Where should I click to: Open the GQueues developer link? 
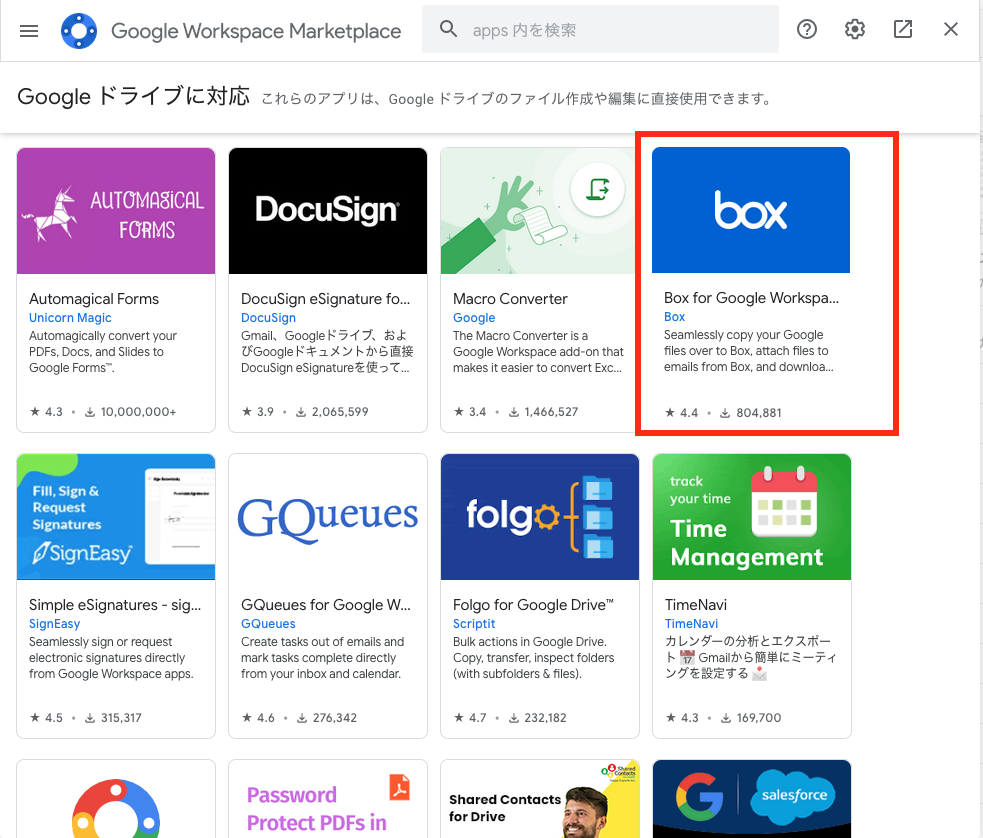268,624
